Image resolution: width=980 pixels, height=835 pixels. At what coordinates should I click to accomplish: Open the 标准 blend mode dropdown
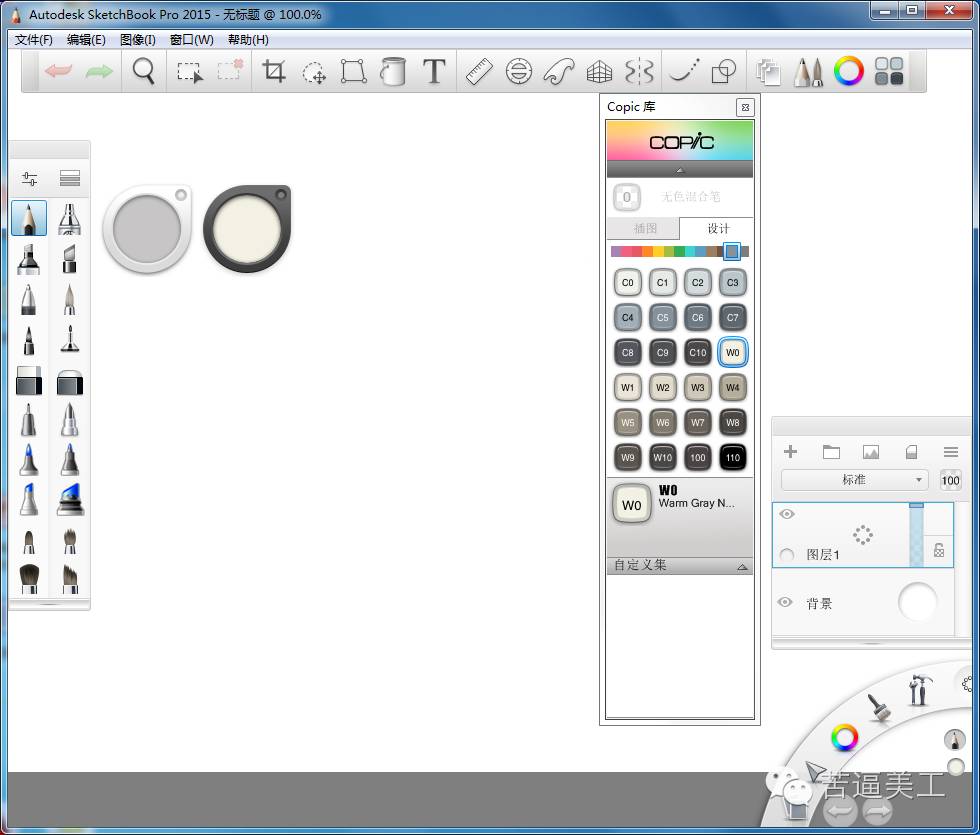click(x=854, y=480)
